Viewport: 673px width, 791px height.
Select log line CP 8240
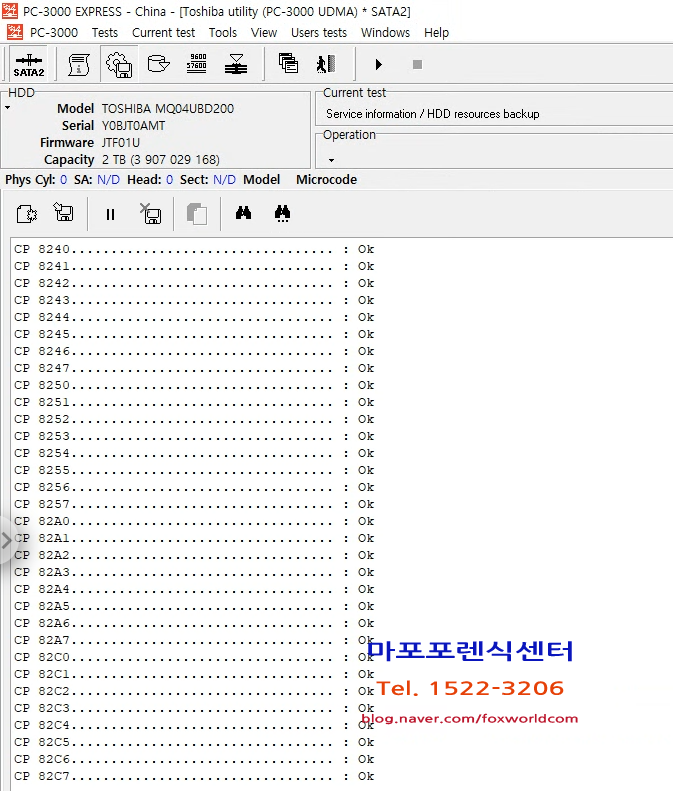click(194, 249)
